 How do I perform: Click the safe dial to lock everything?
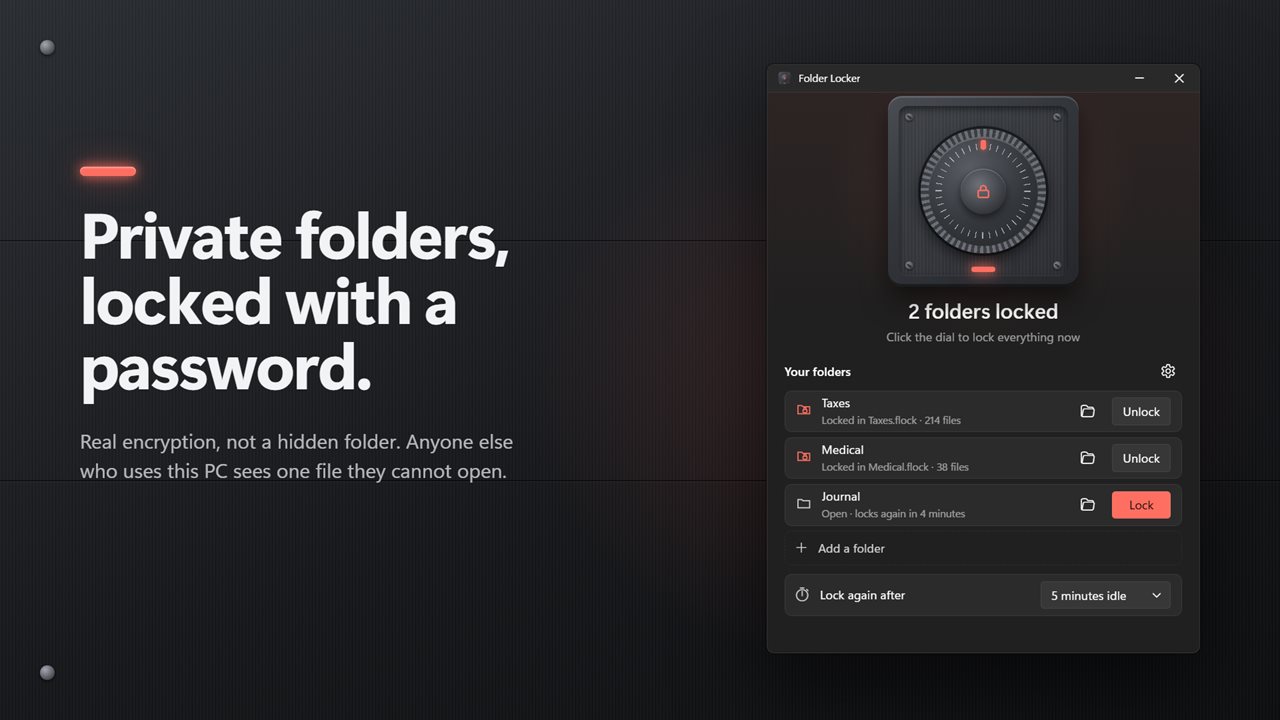point(983,190)
